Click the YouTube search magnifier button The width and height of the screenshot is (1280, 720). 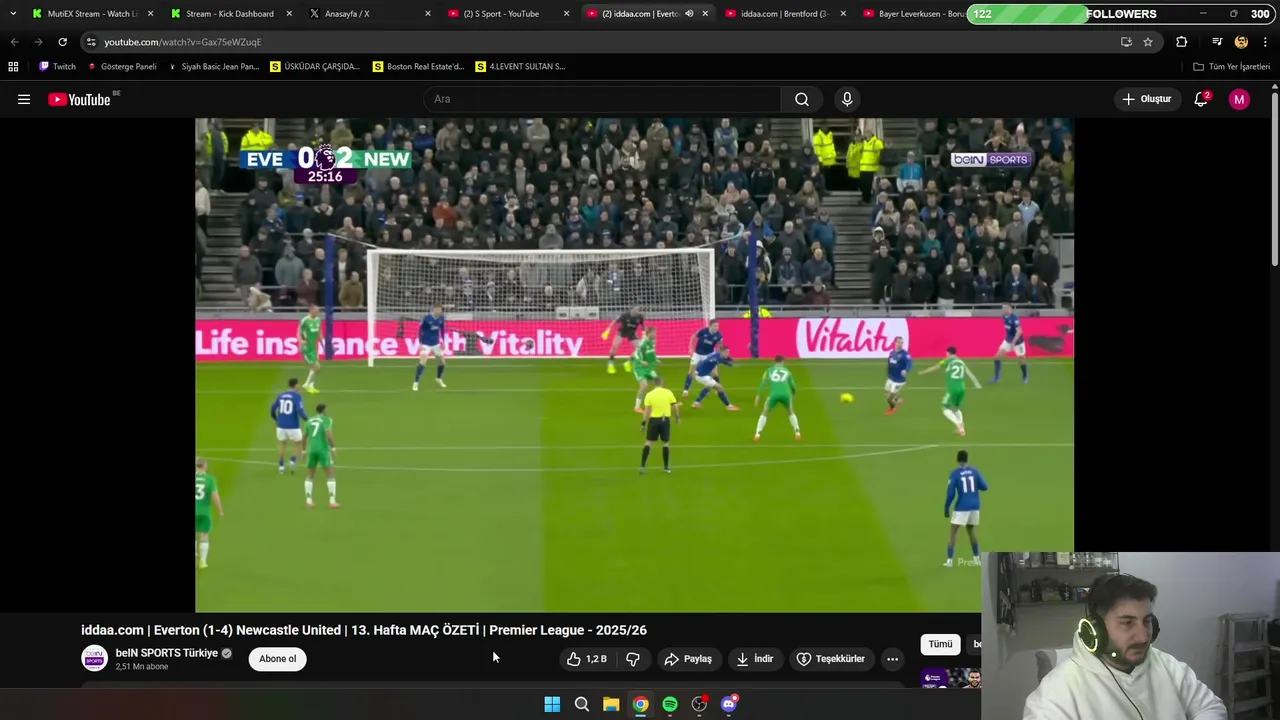(802, 99)
